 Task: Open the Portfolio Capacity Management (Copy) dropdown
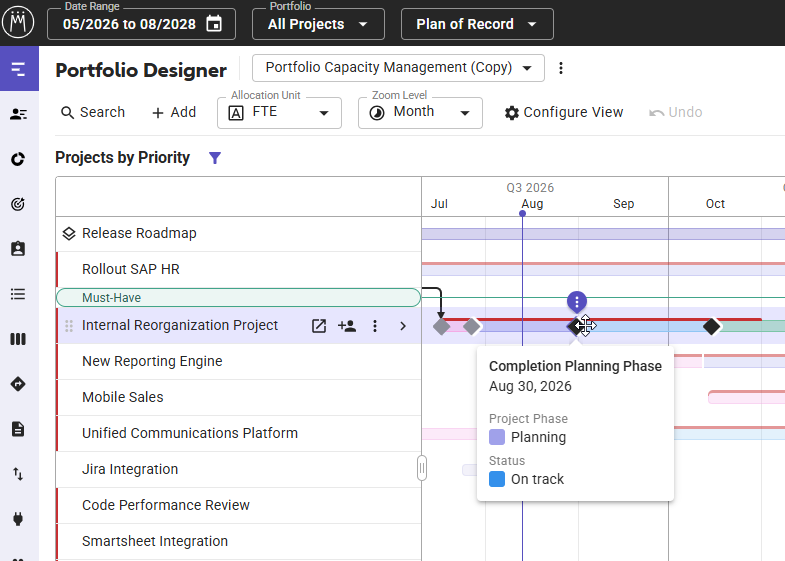coord(398,68)
